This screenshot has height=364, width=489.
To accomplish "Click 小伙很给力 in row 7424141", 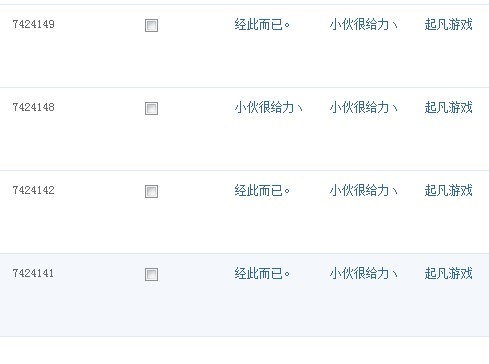I will pyautogui.click(x=363, y=273).
